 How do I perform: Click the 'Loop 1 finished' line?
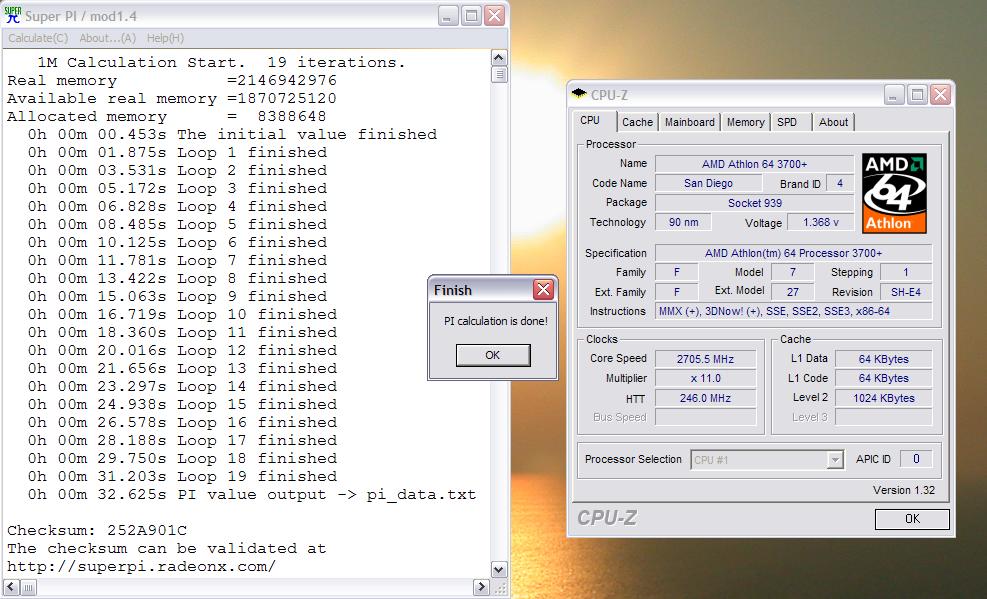(177, 152)
